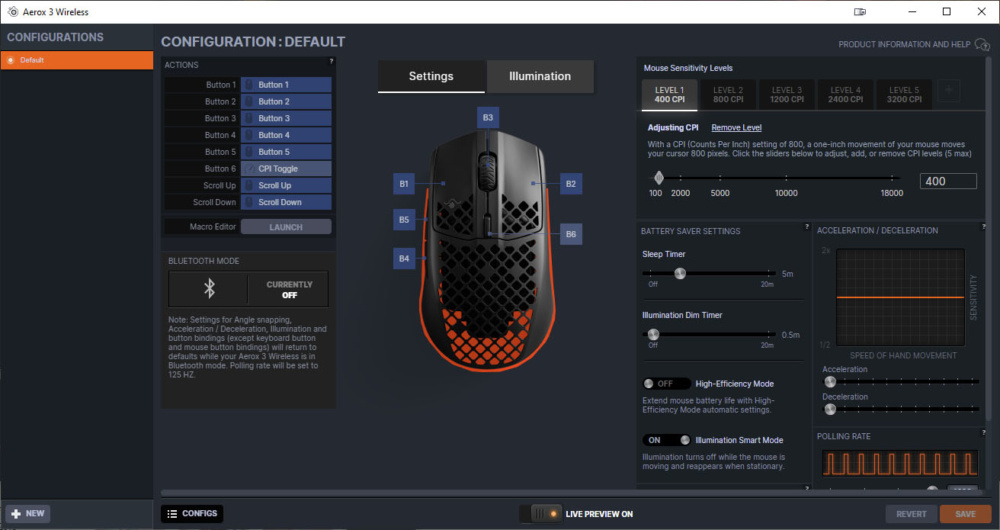The image size is (1000, 530).
Task: Open Button 1 action binding dropdown
Action: click(286, 85)
